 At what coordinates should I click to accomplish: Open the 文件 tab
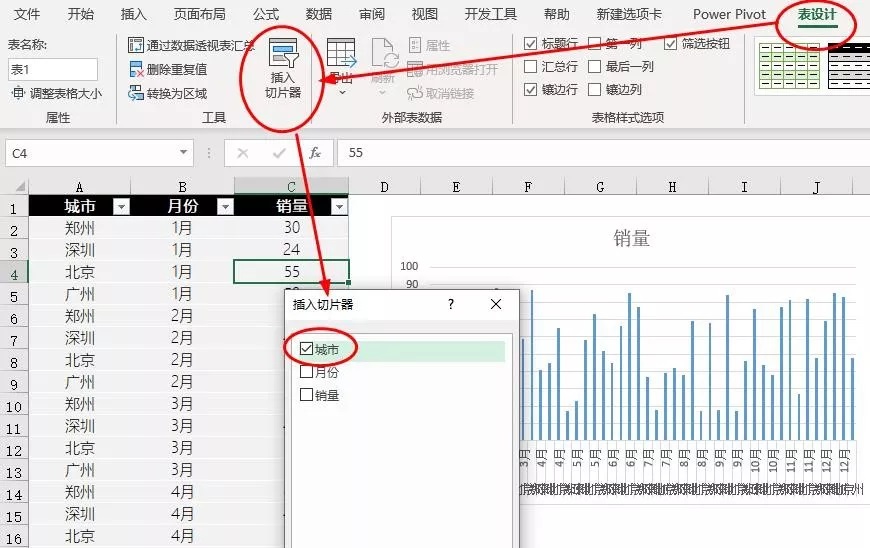point(27,14)
